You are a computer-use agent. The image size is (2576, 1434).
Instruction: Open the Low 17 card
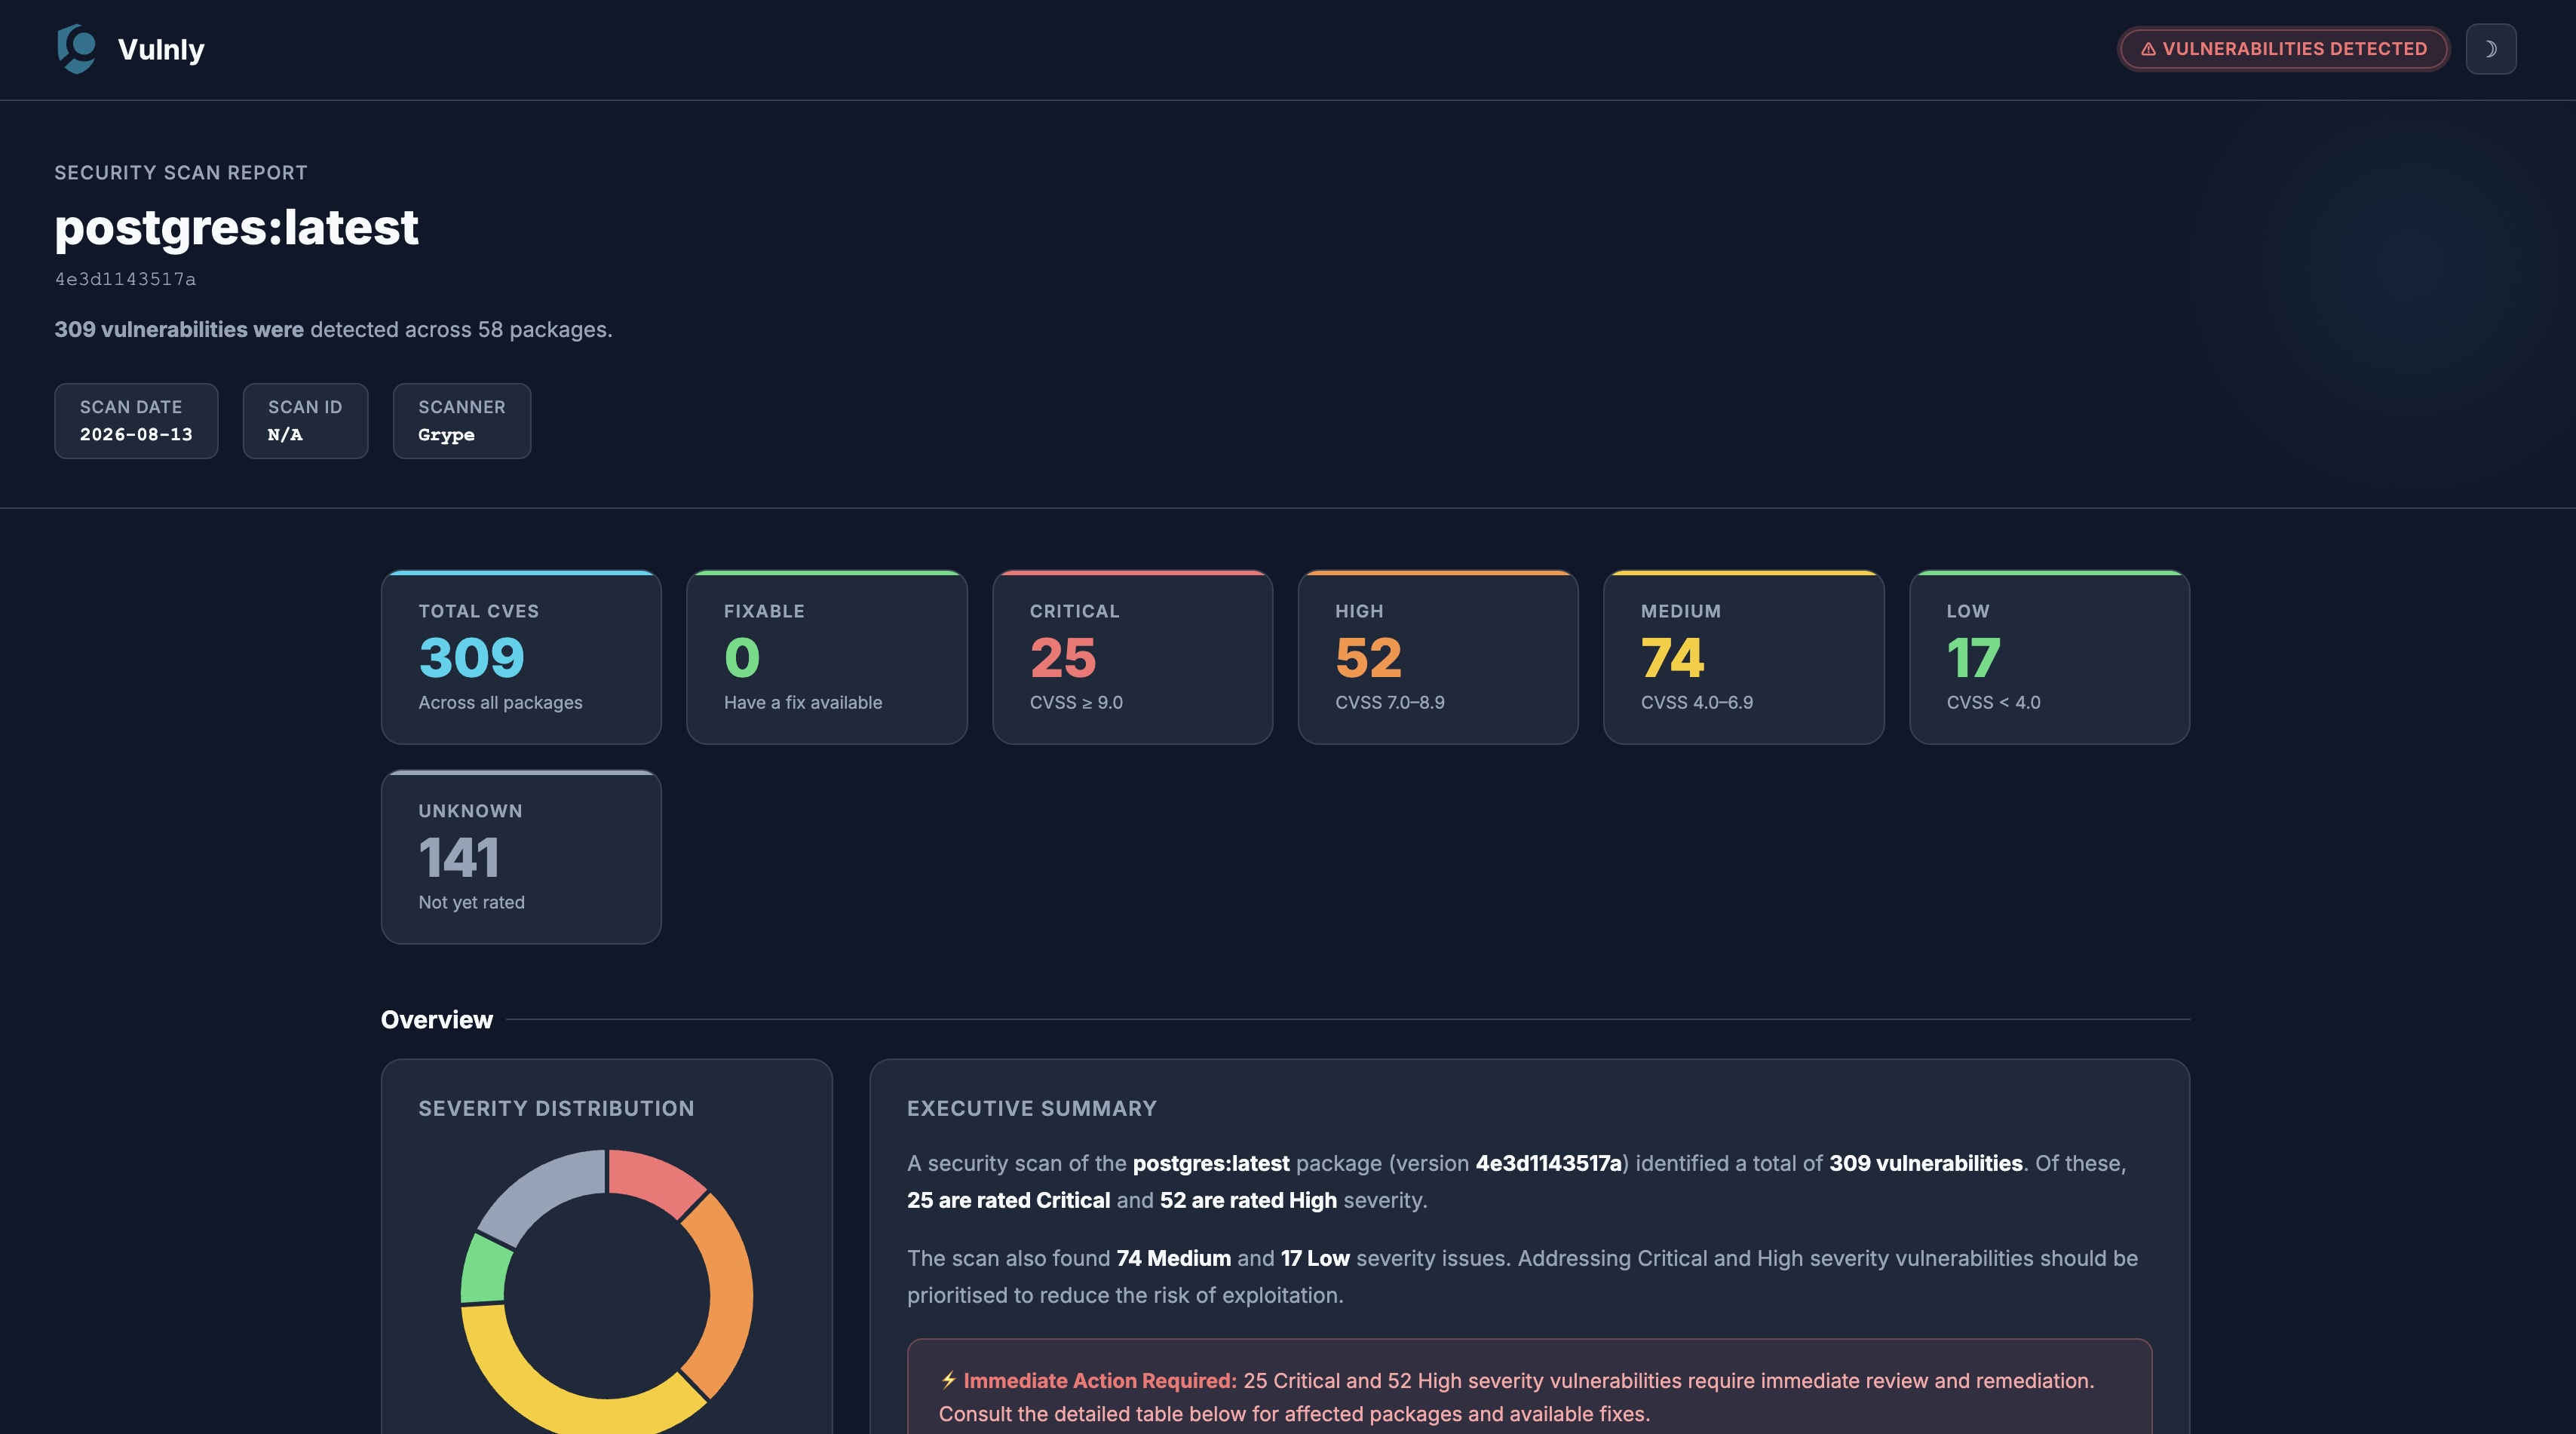coord(2049,657)
